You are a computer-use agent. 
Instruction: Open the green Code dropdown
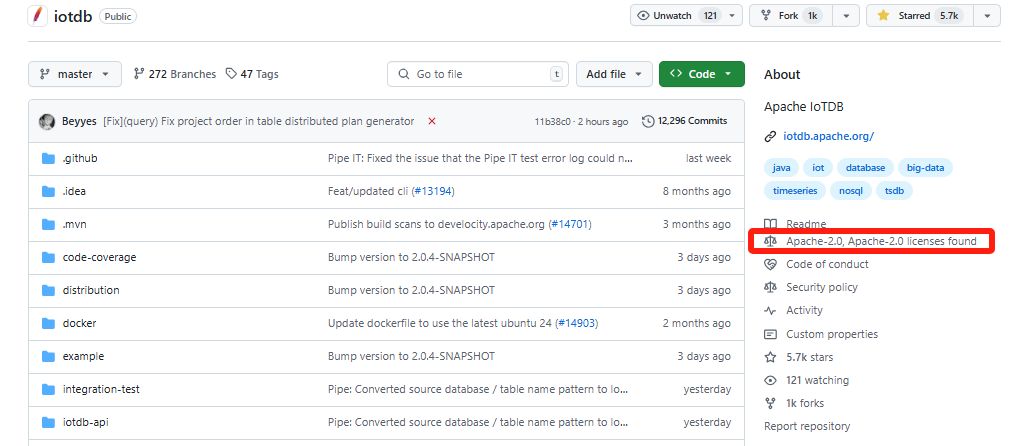point(702,74)
